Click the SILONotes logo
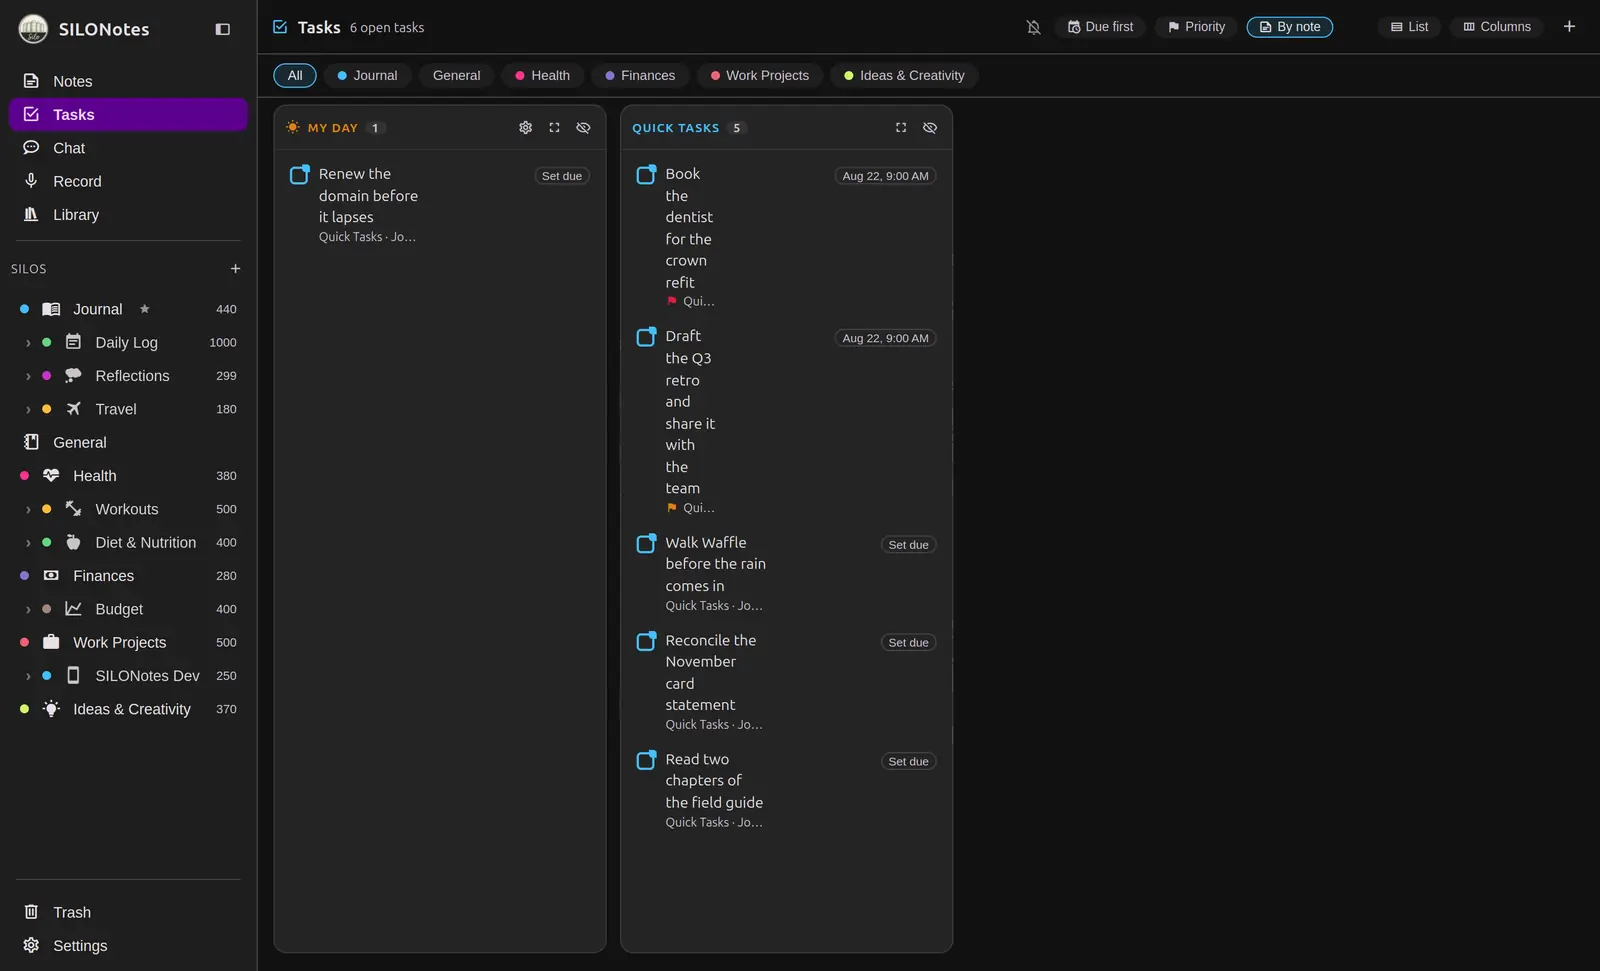This screenshot has width=1600, height=971. pos(33,29)
